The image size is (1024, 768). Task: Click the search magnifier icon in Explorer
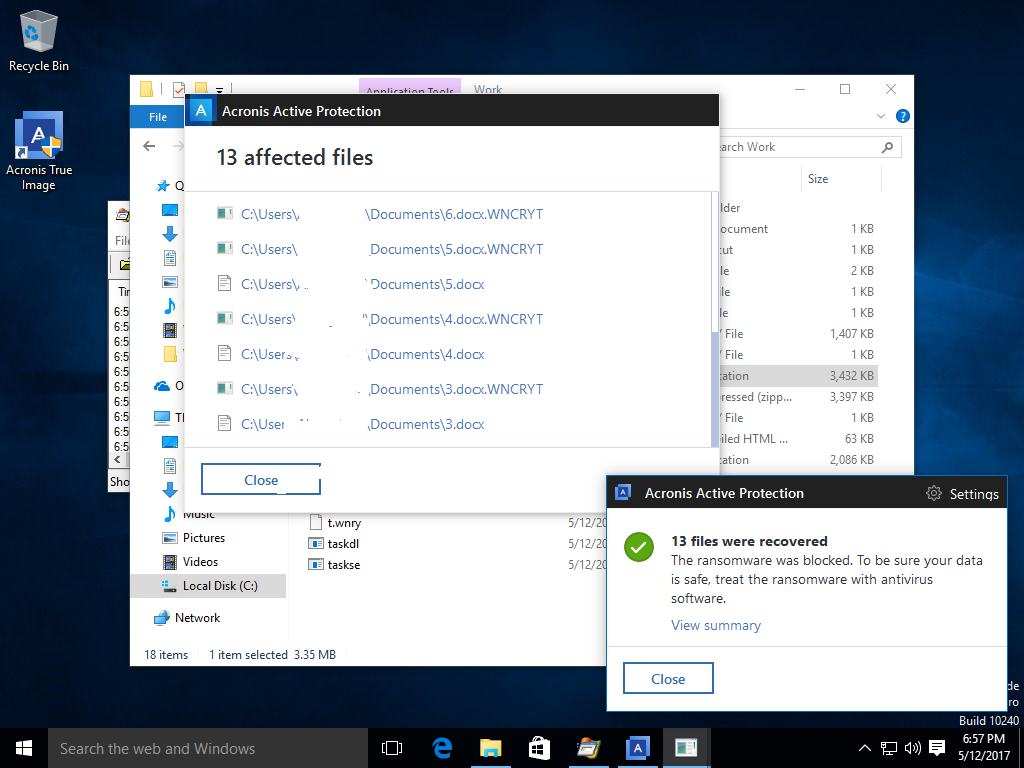pos(887,148)
